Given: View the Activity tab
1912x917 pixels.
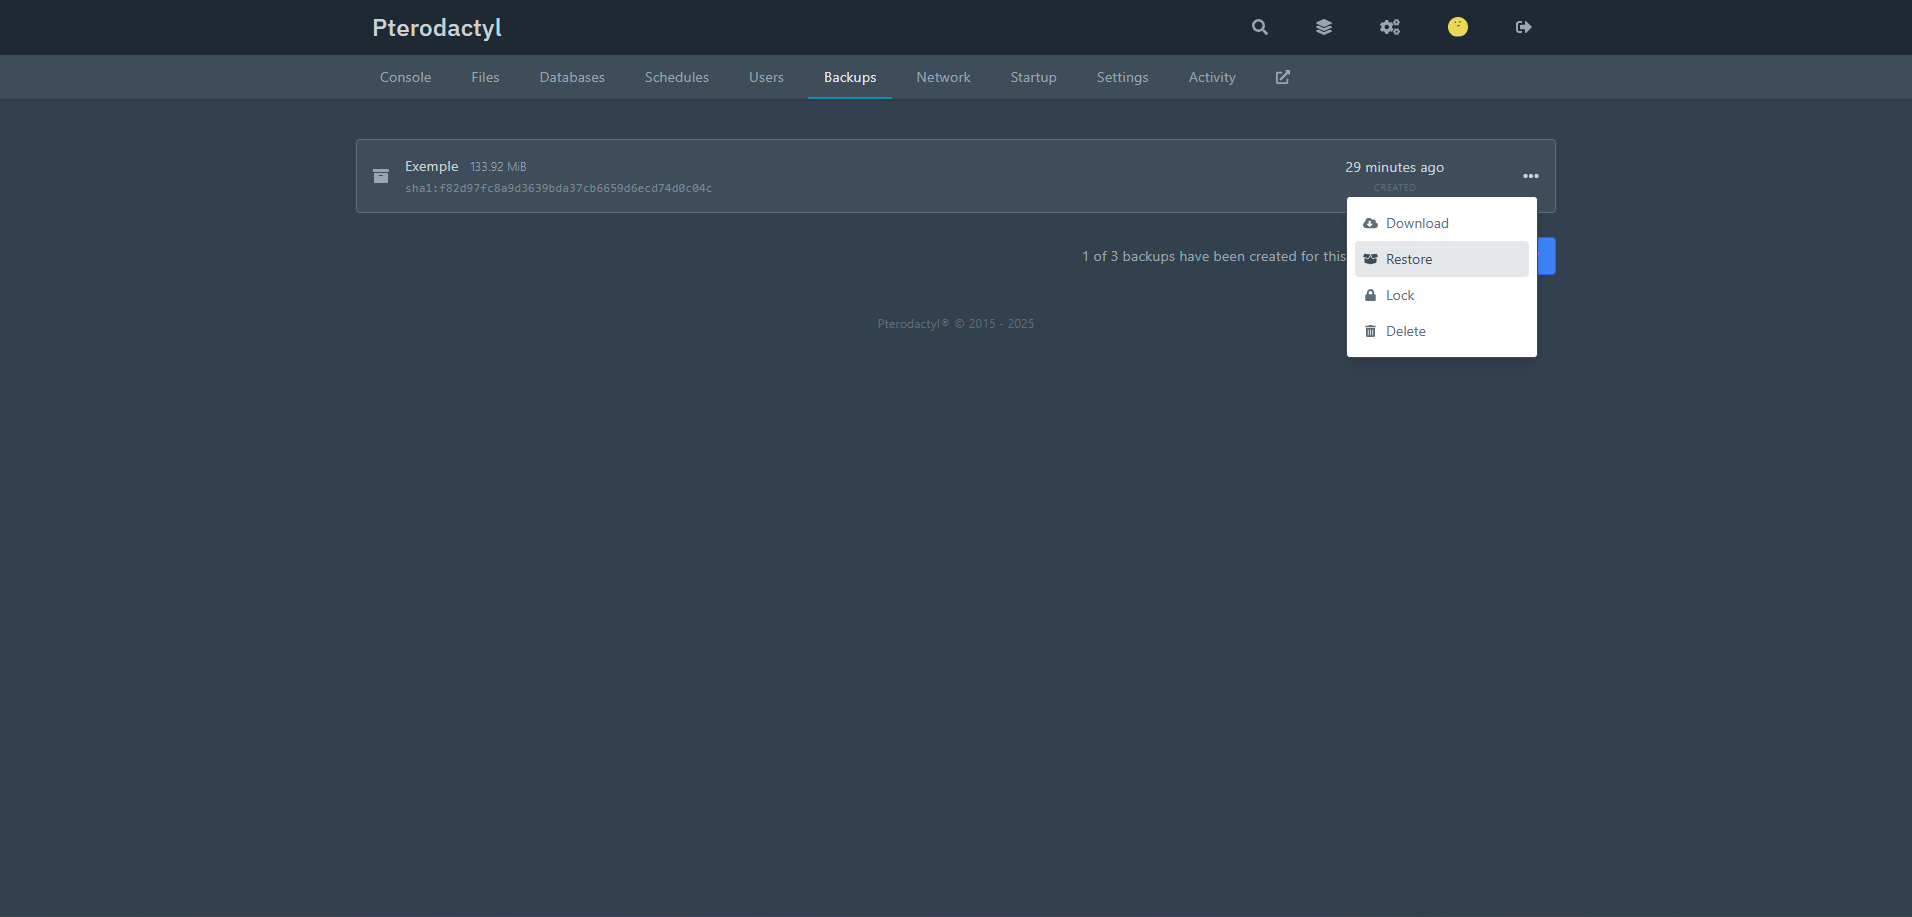Looking at the screenshot, I should 1212,77.
